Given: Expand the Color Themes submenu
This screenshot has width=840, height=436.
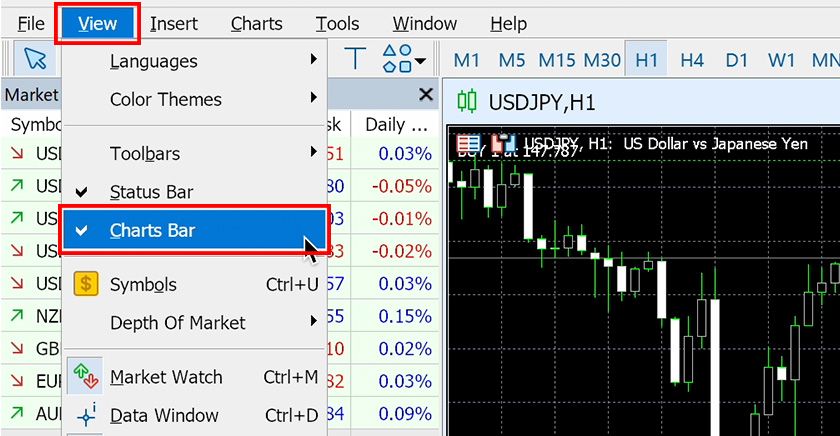Looking at the screenshot, I should coord(165,99).
